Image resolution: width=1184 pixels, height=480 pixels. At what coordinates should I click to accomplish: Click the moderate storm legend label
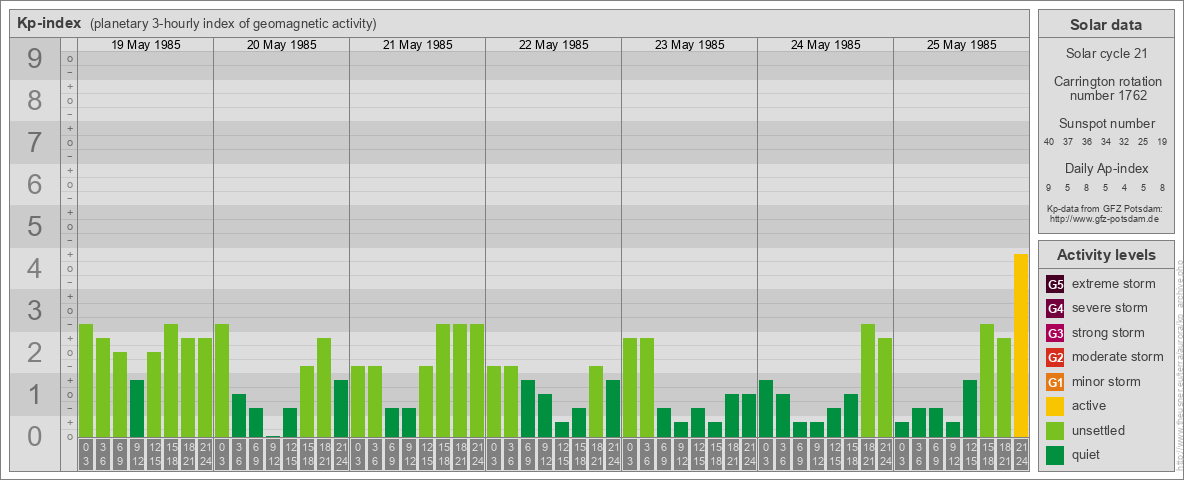1118,357
